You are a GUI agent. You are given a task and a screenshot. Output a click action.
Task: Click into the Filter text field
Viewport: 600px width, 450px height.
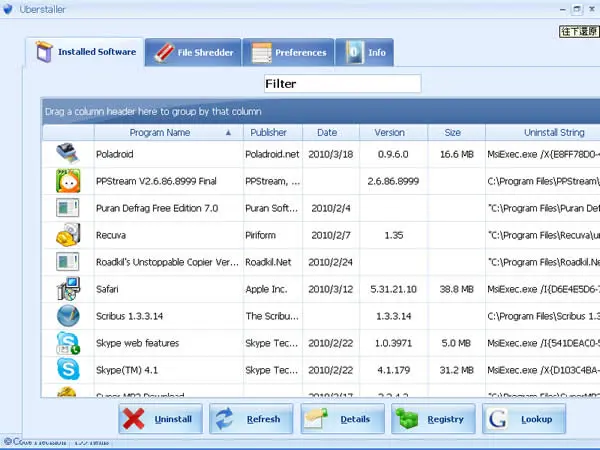click(x=342, y=83)
